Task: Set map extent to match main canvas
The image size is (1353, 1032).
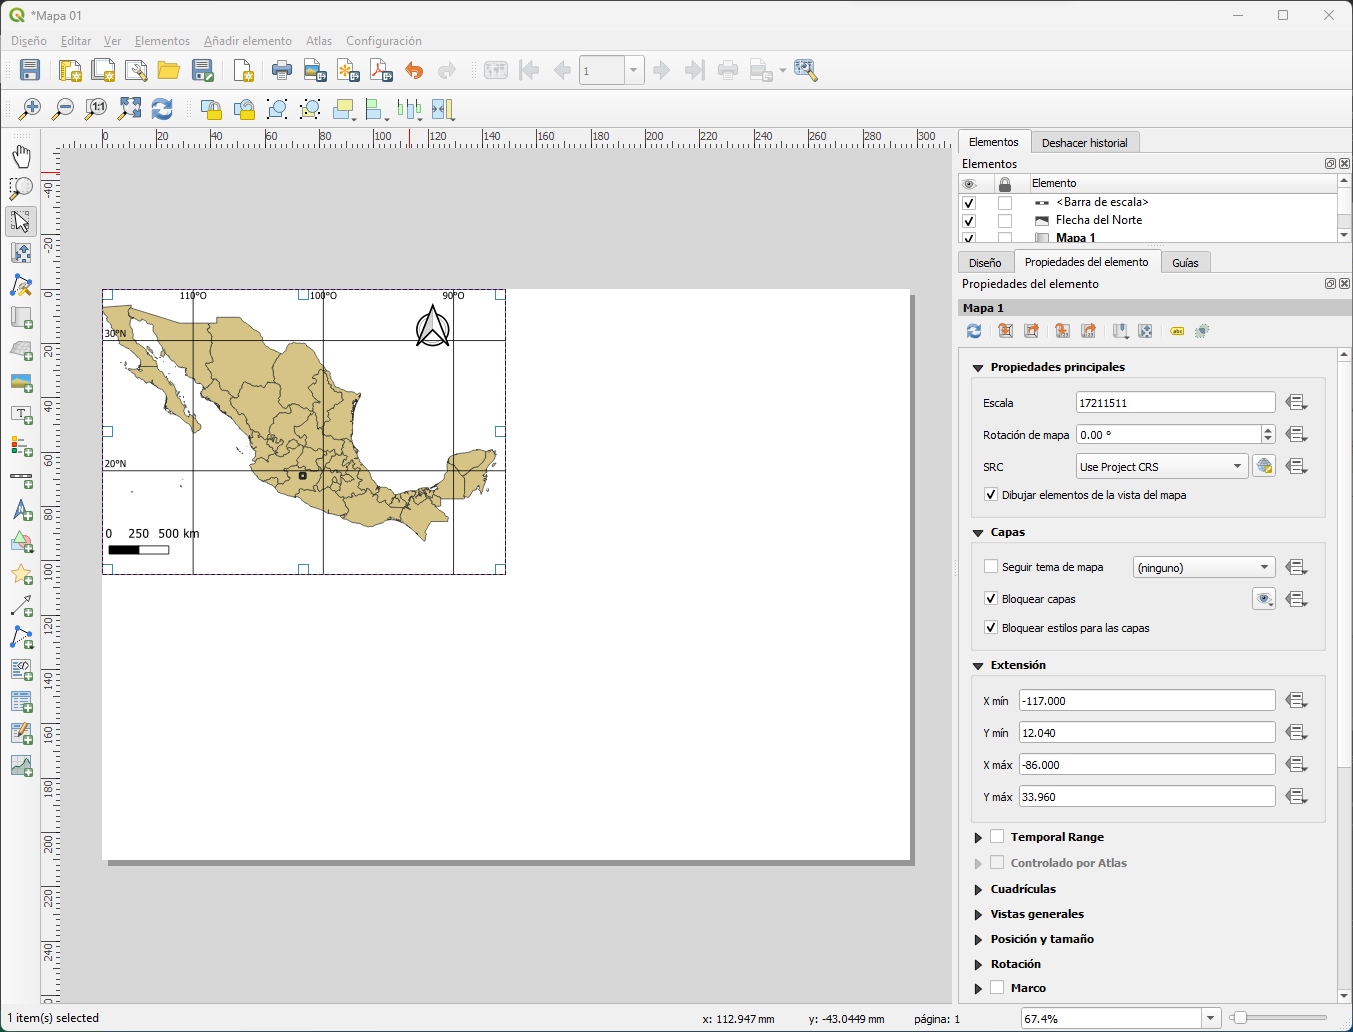Action: click(1006, 331)
